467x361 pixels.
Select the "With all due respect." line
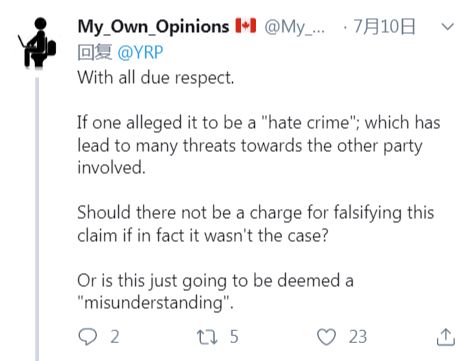(x=156, y=78)
